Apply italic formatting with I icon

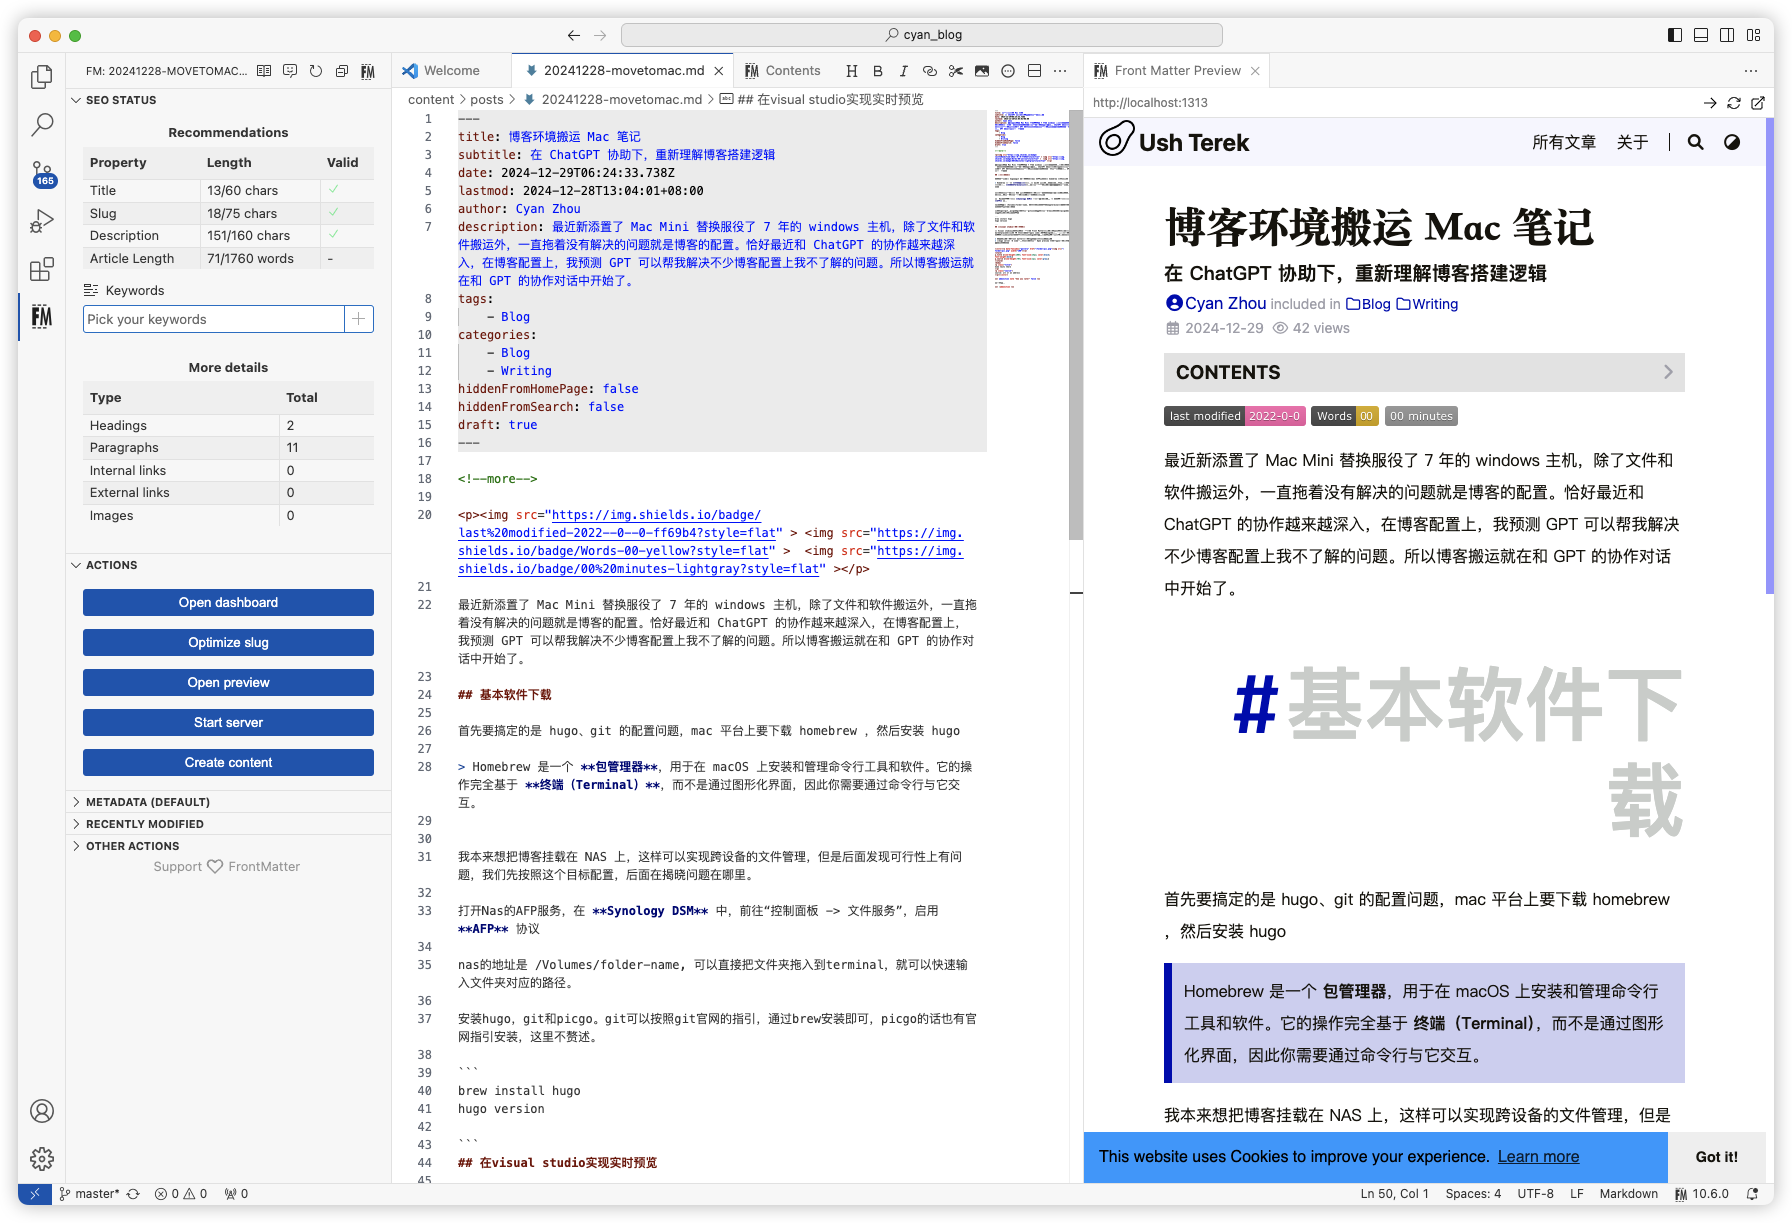tap(904, 71)
